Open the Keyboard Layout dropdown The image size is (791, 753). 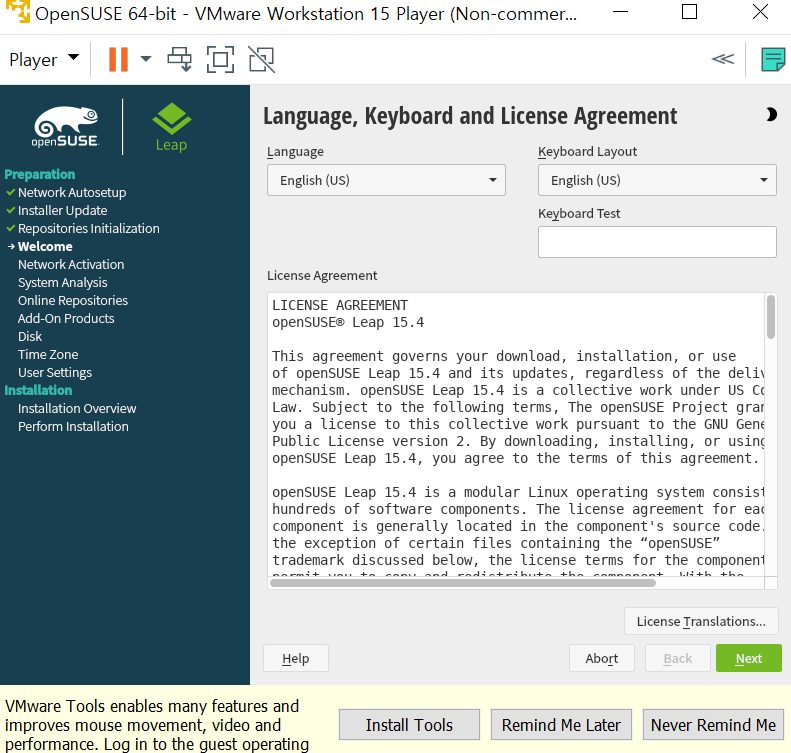click(x=657, y=180)
